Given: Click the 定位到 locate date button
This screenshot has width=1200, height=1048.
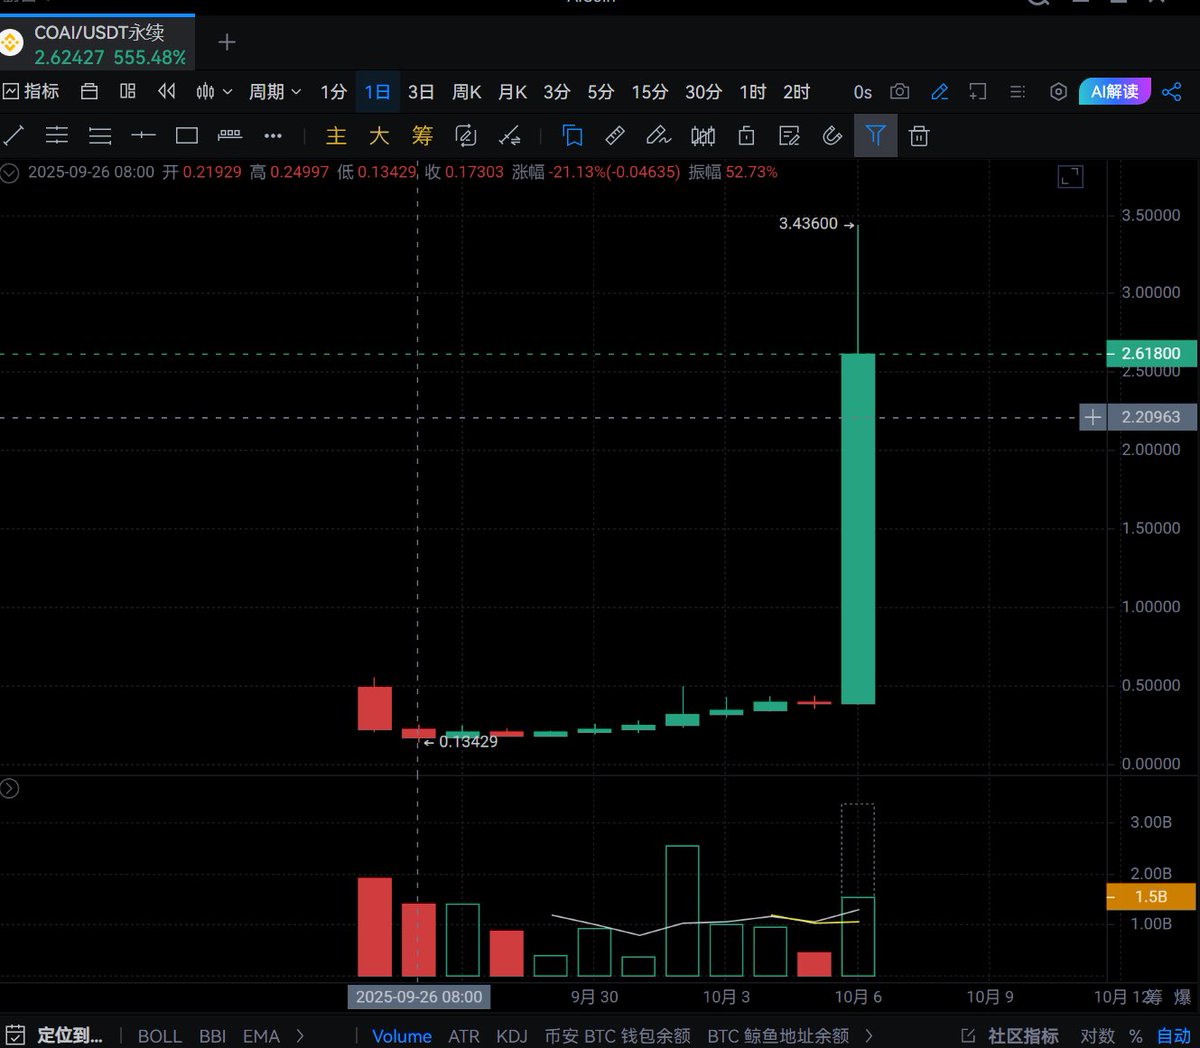Looking at the screenshot, I should pos(56,1036).
